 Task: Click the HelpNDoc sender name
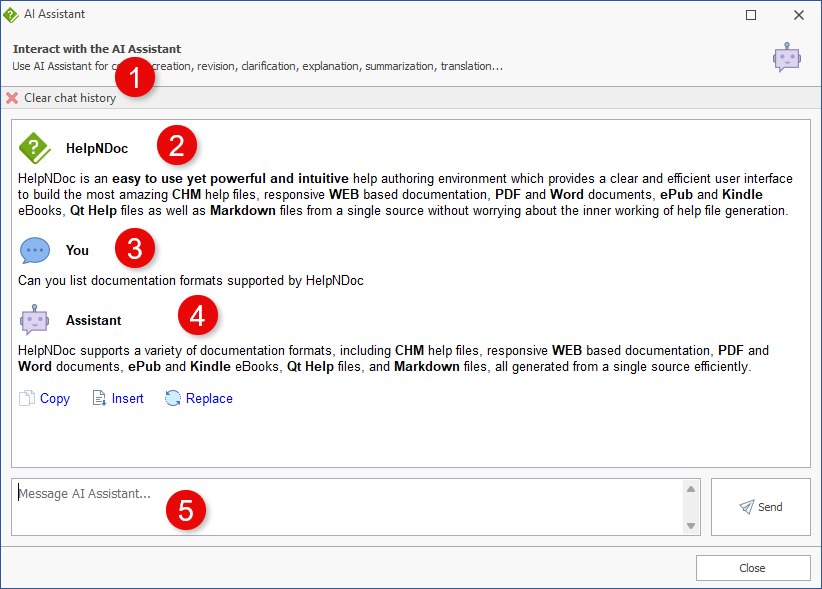point(97,148)
